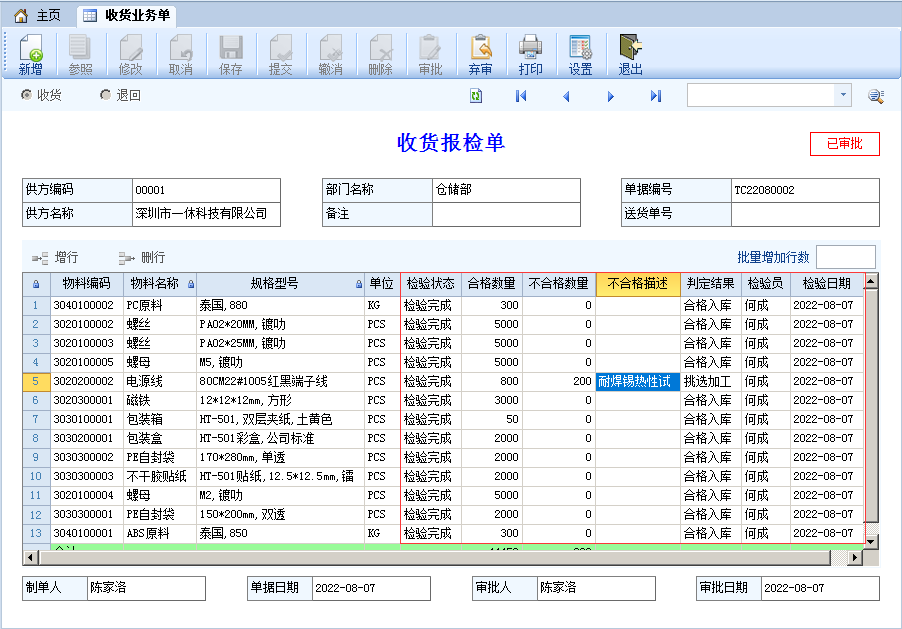The height and width of the screenshot is (629, 902).
Task: Go to the first record
Action: point(521,96)
